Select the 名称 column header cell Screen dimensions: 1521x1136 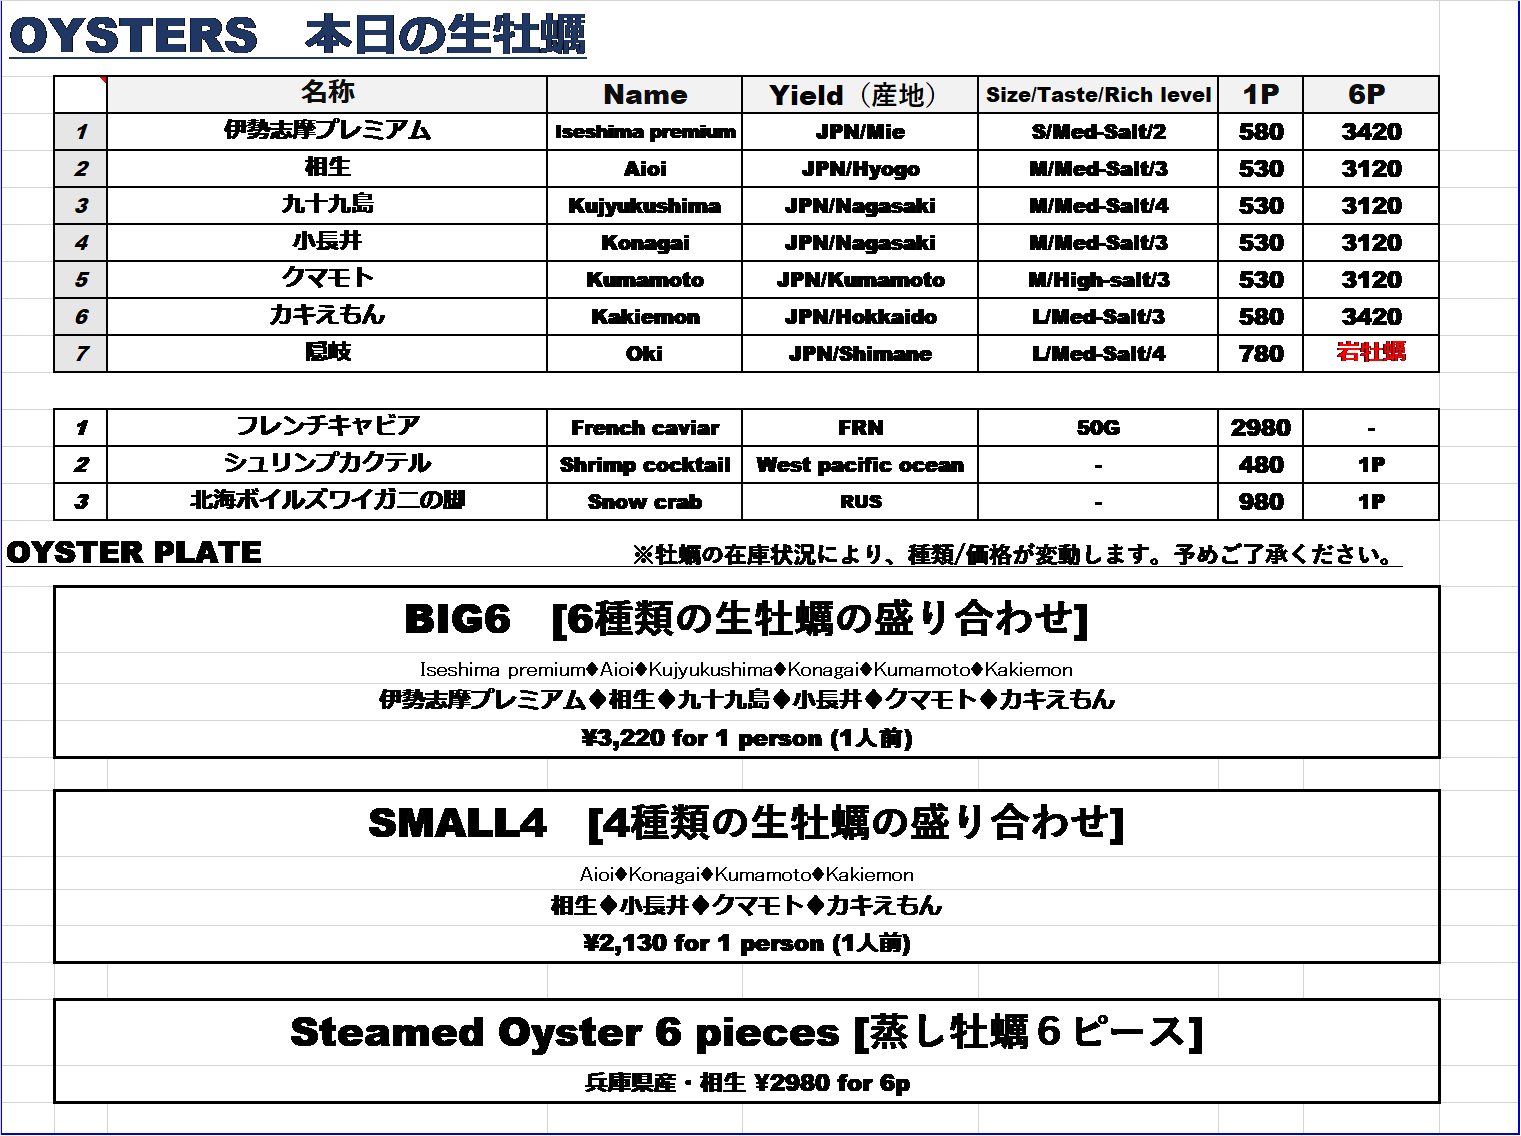[x=327, y=94]
